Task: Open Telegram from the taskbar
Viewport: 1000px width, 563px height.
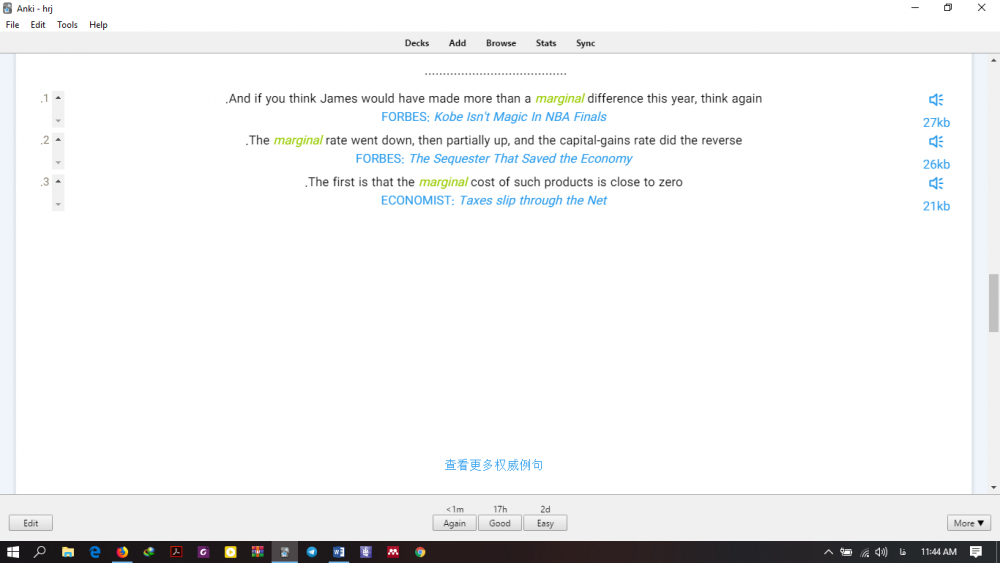Action: point(312,552)
